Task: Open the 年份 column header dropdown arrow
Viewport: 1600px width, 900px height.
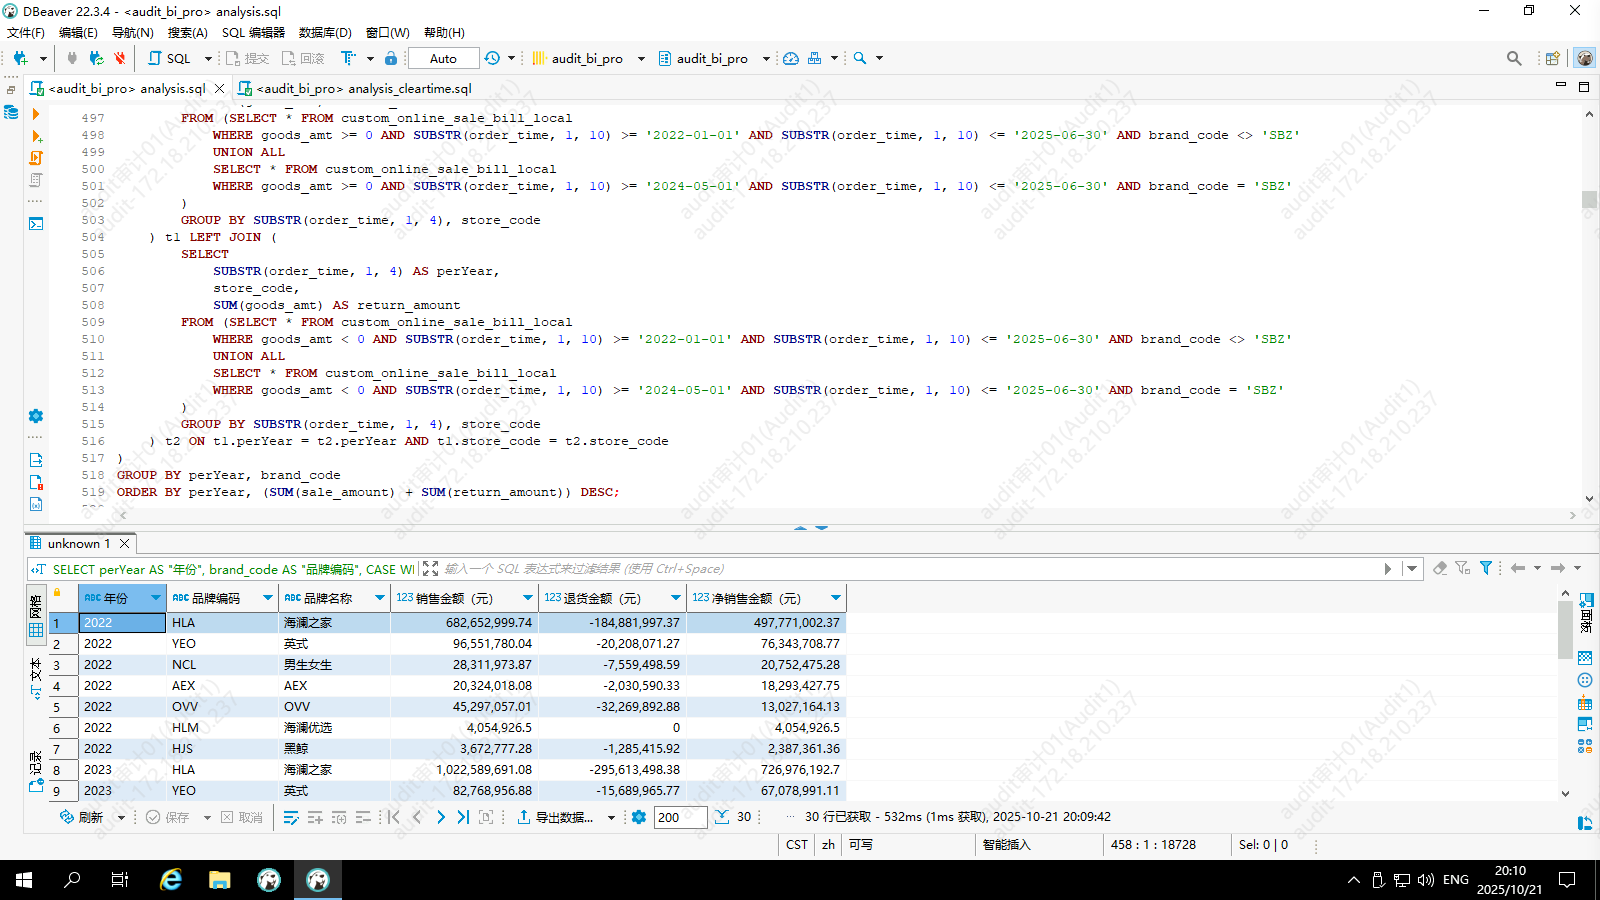Action: (156, 598)
